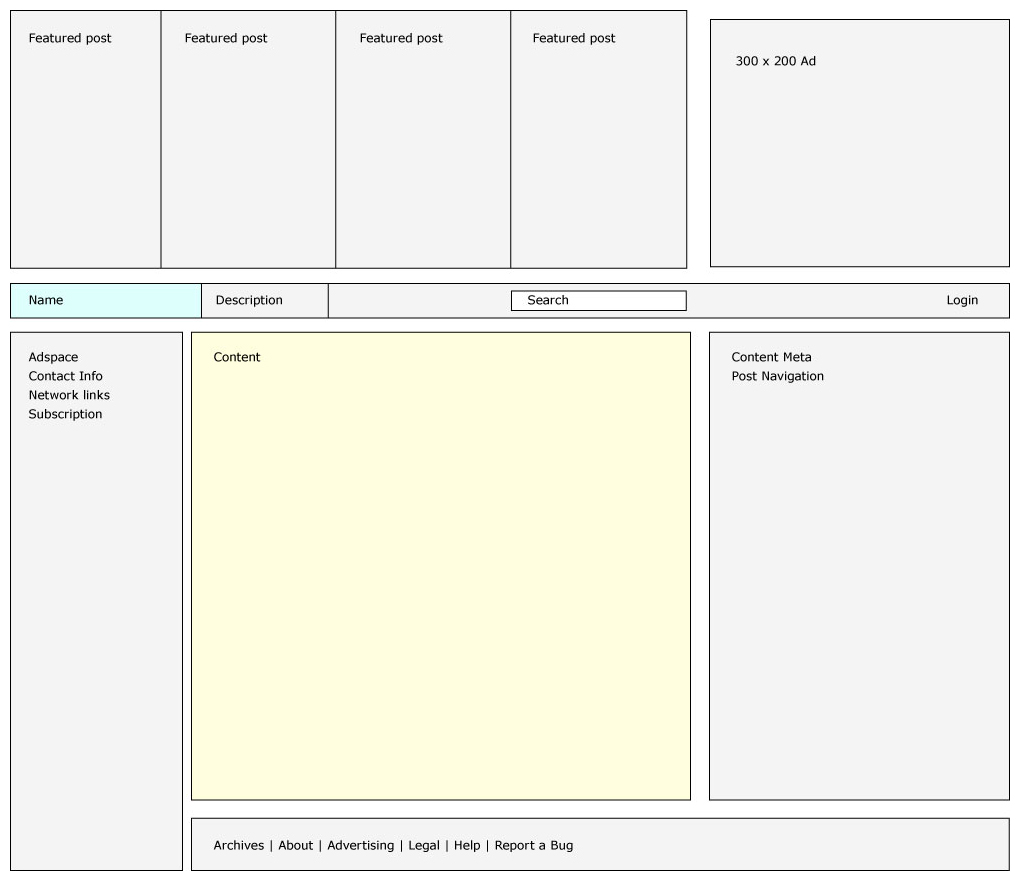Open the Archives footer link
Image resolution: width=1020 pixels, height=881 pixels.
pos(238,845)
